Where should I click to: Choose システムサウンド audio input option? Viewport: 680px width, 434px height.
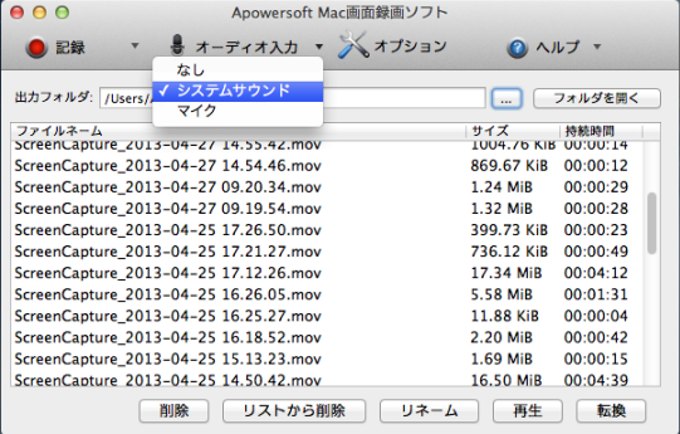pyautogui.click(x=238, y=91)
